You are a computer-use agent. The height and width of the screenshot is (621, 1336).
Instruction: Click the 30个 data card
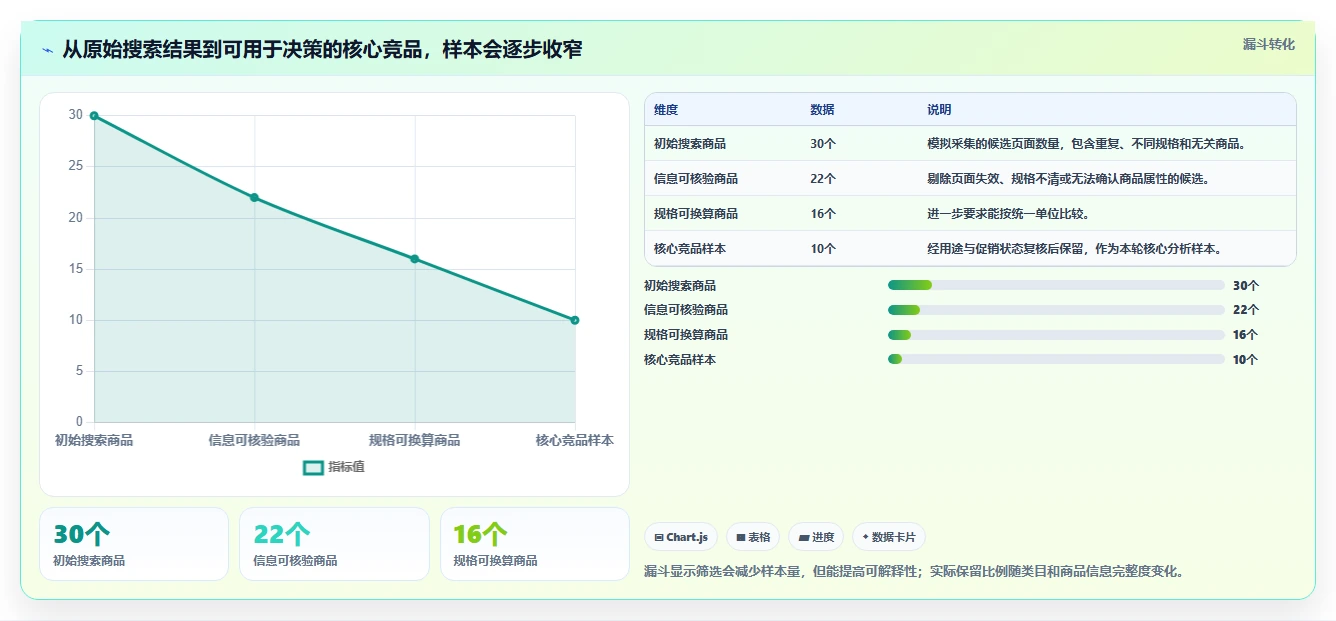[134, 544]
